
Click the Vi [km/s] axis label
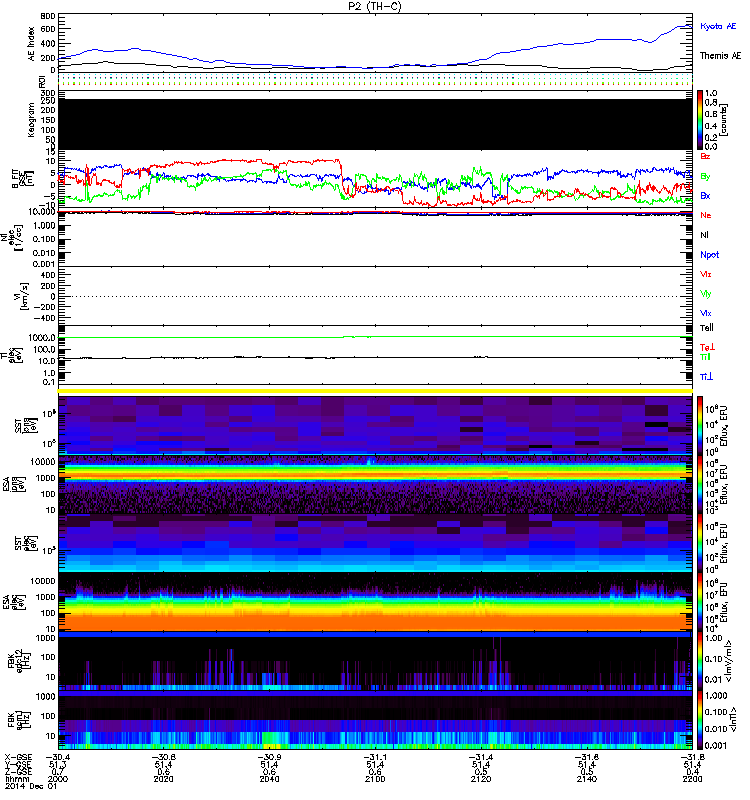(x=23, y=296)
